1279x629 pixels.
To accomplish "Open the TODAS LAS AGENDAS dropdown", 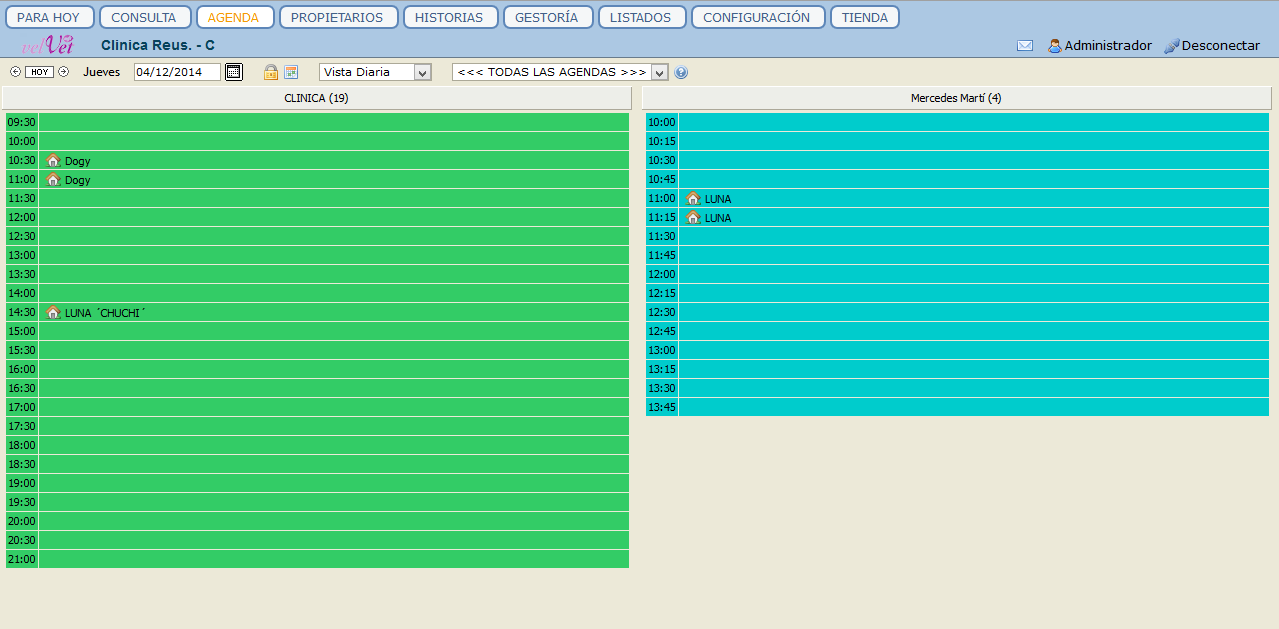I will [659, 72].
